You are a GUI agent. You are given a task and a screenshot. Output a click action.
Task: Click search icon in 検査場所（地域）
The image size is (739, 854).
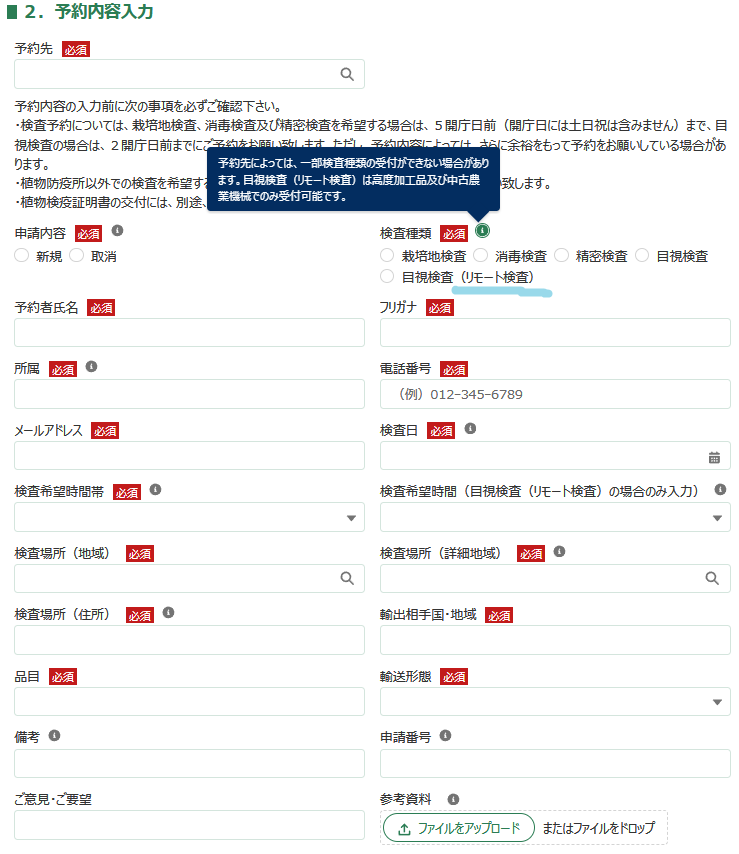pos(347,578)
